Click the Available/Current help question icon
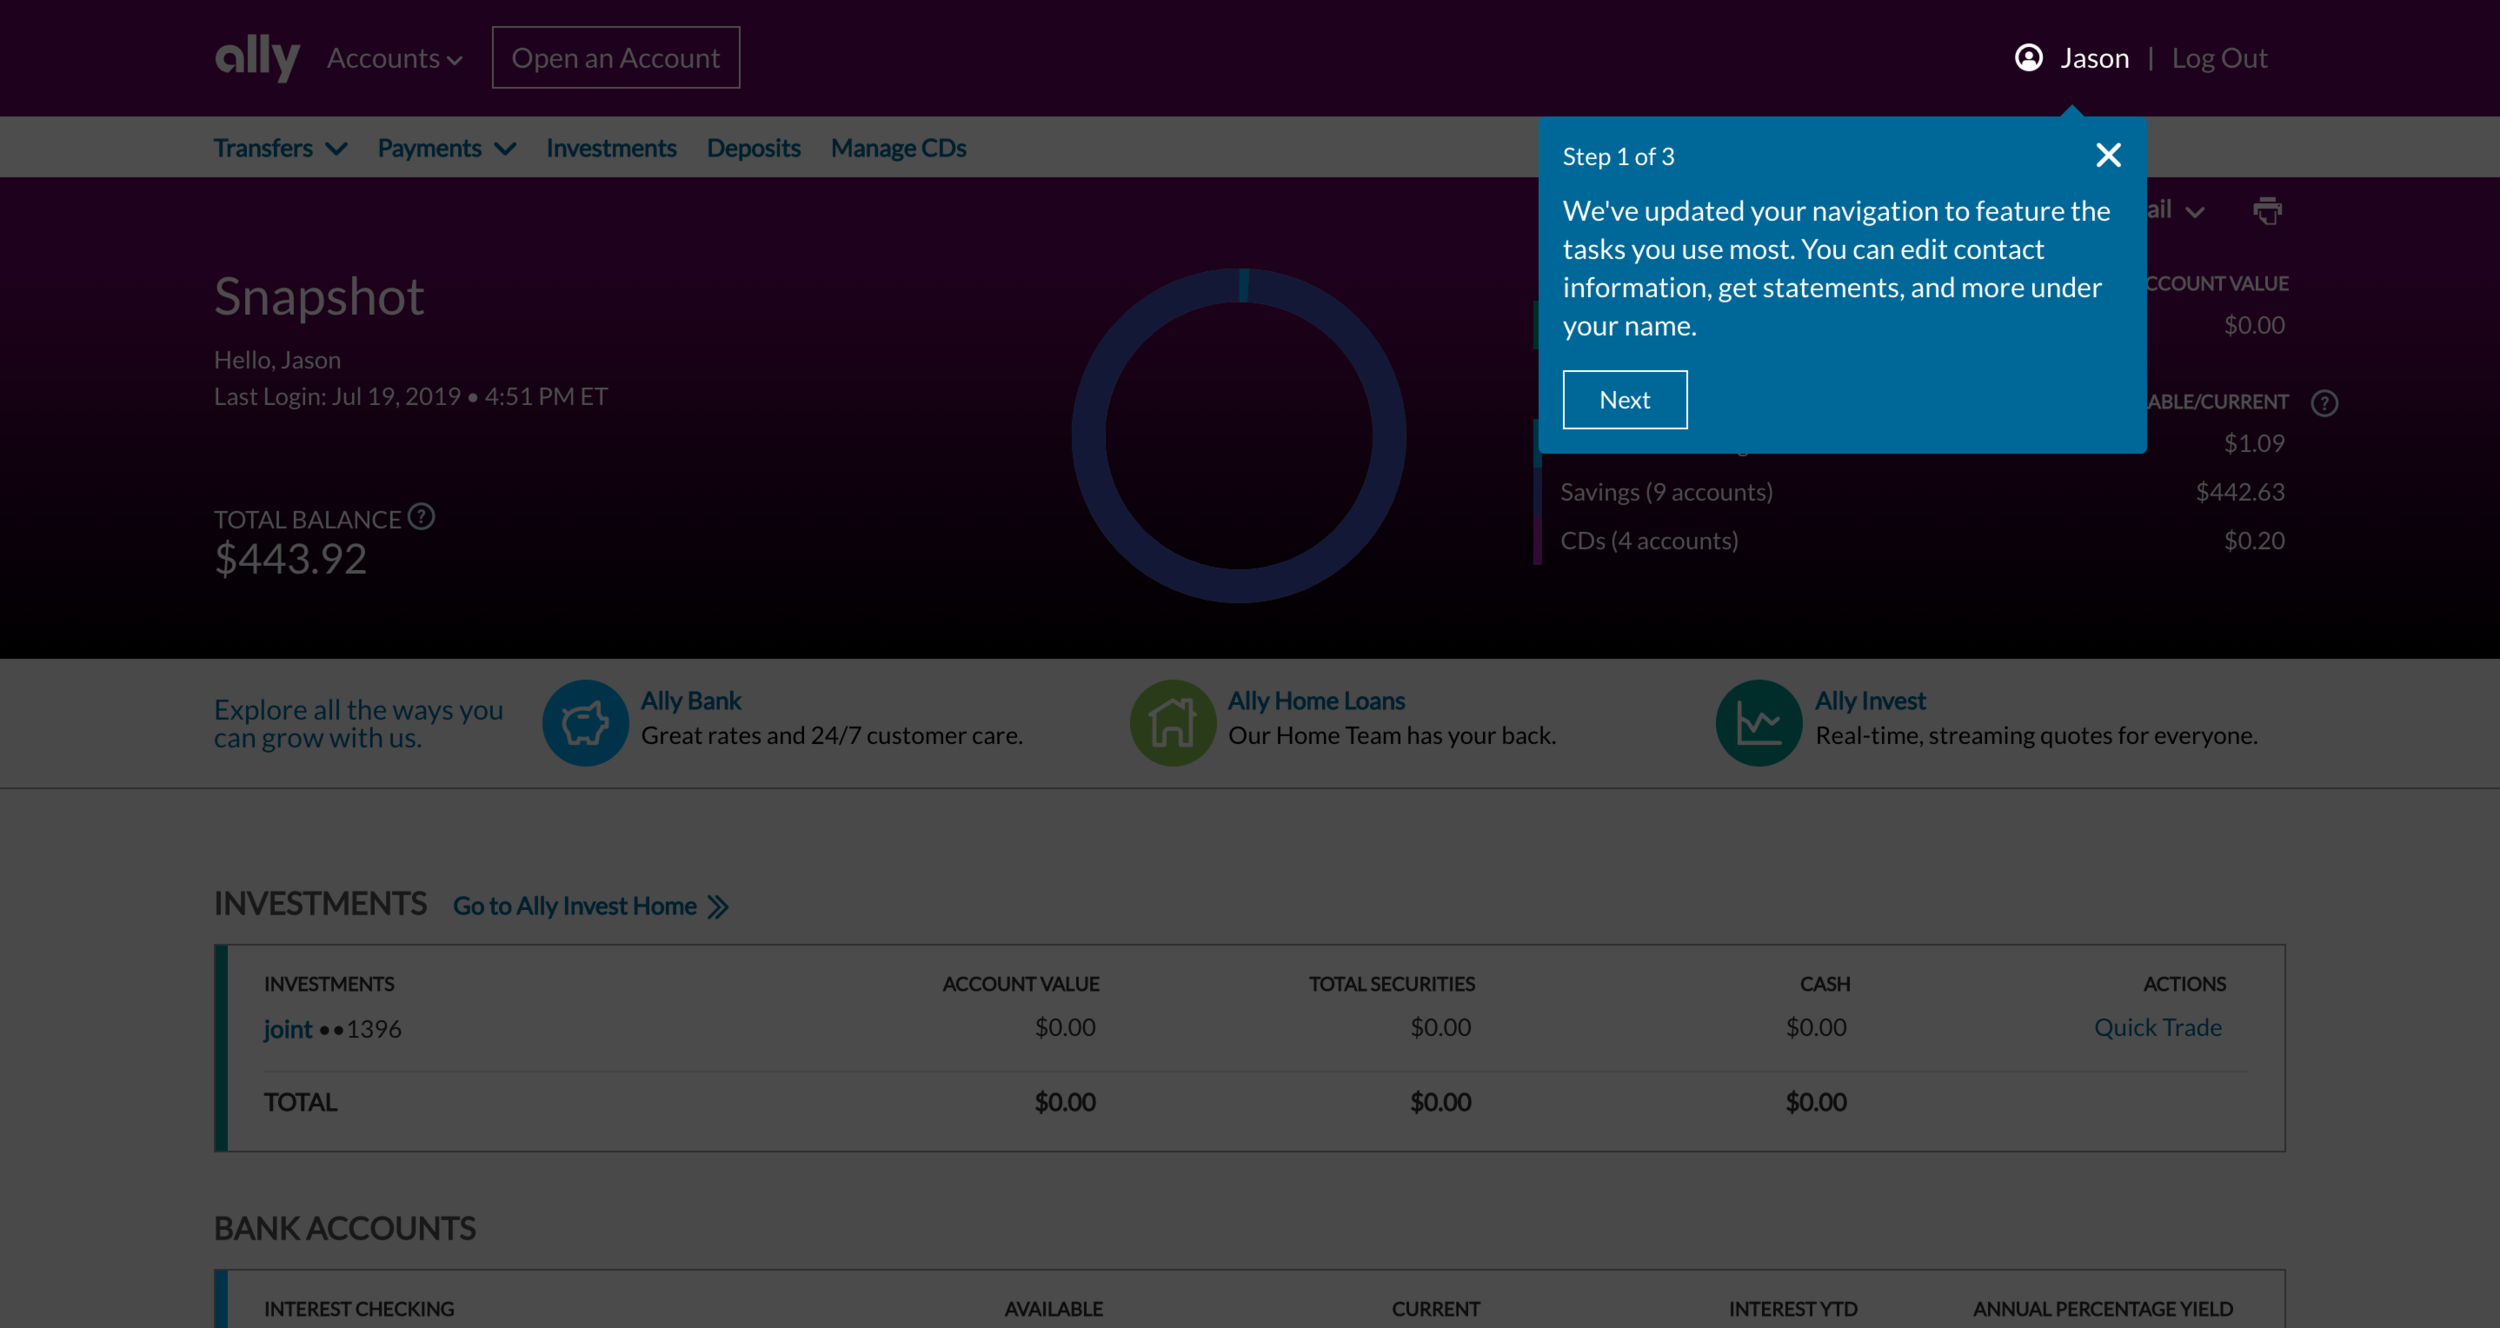The width and height of the screenshot is (2500, 1328). point(2324,403)
